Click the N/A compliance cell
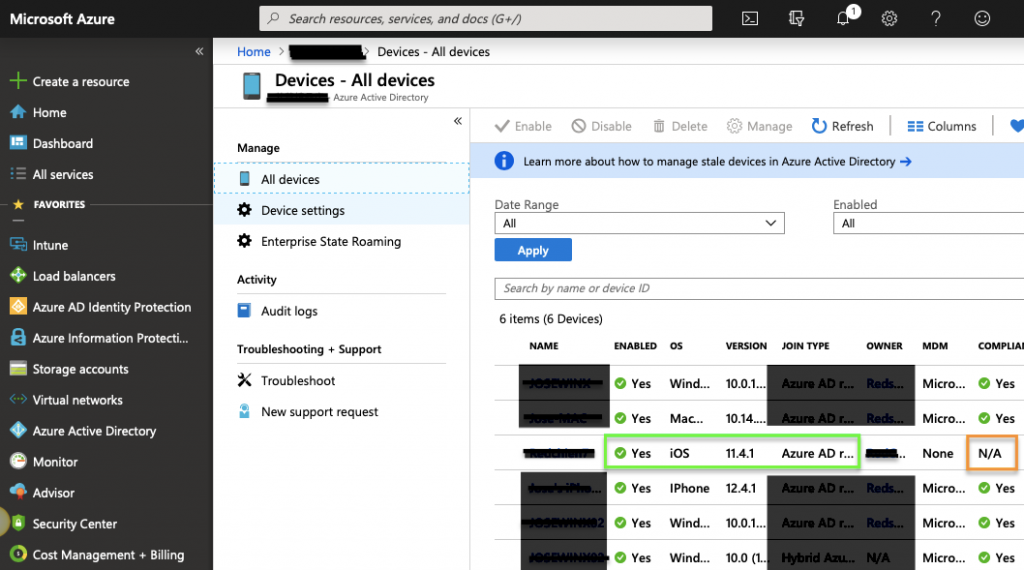1024x570 pixels. pyautogui.click(x=989, y=453)
